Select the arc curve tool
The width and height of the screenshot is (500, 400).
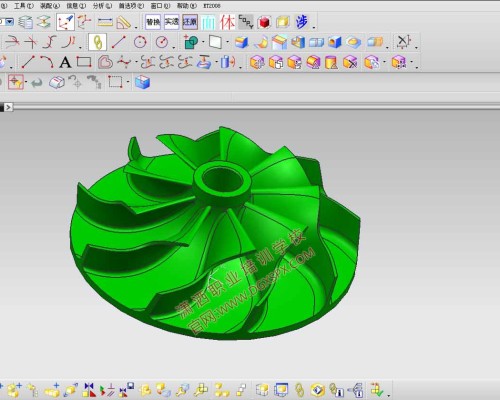point(47,62)
